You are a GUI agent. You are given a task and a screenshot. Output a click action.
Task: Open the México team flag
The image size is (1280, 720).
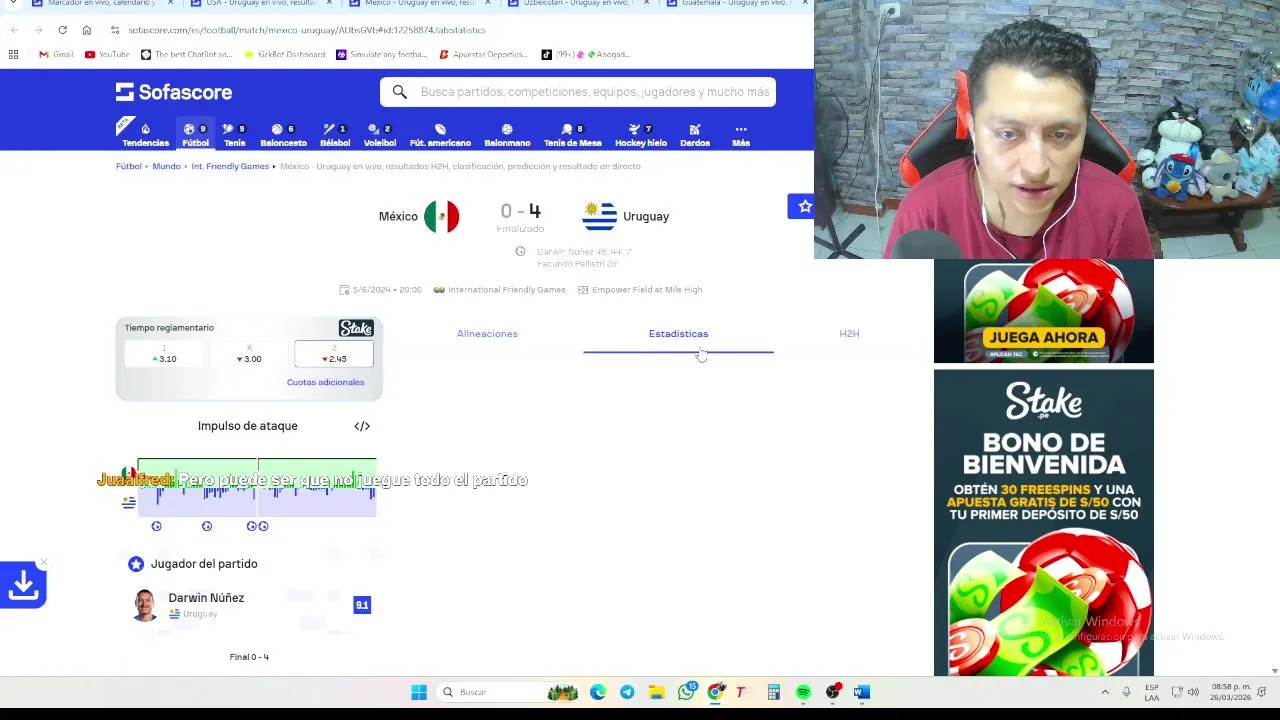click(441, 216)
